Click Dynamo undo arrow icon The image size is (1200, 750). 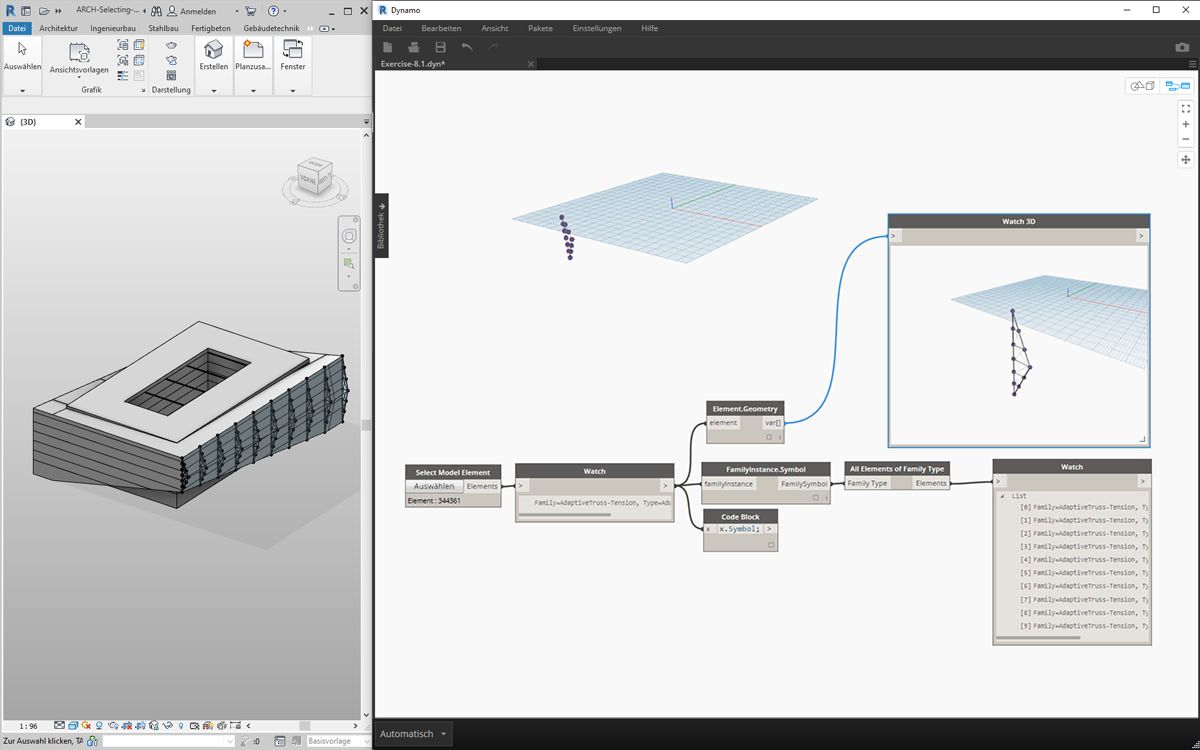click(x=467, y=47)
